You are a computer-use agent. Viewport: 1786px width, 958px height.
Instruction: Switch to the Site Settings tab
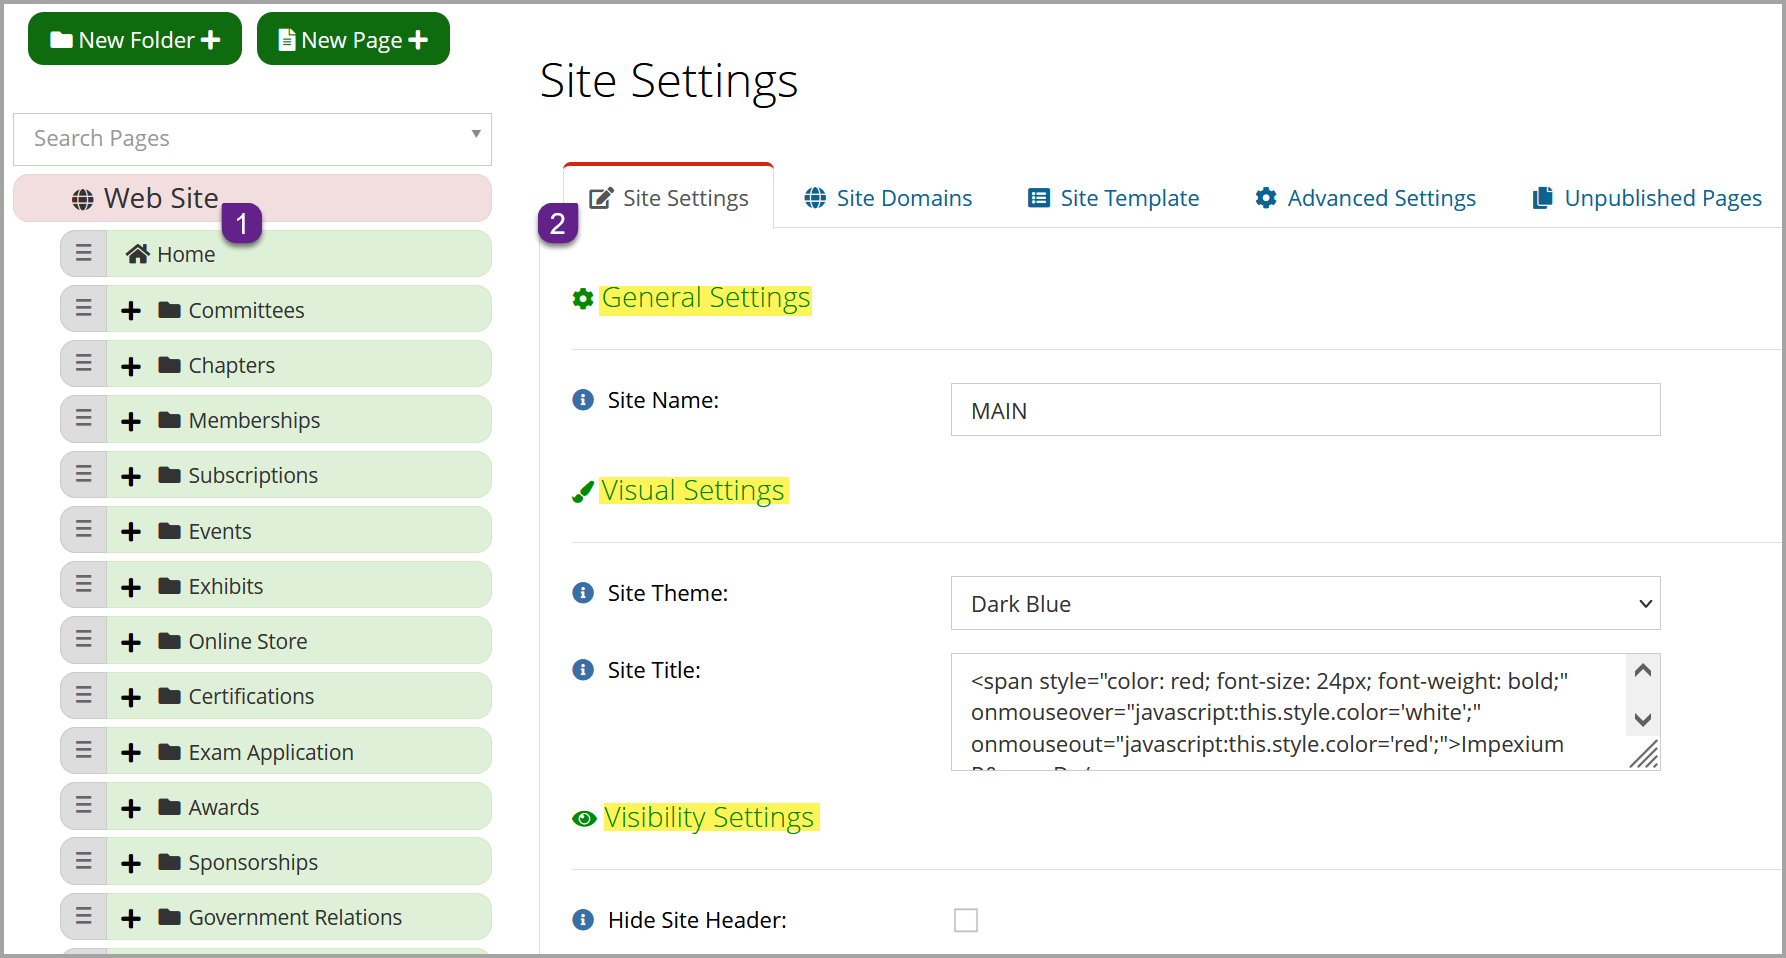click(669, 198)
